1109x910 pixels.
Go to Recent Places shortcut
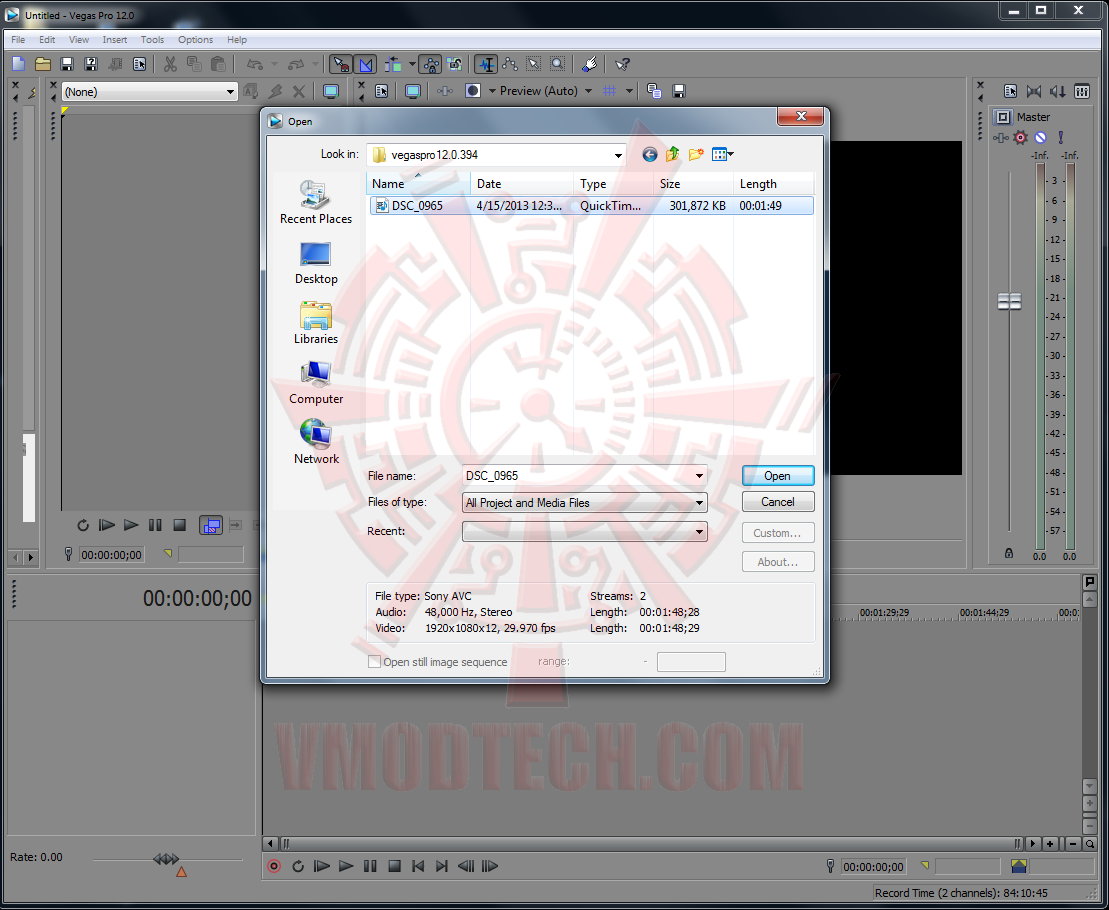tap(315, 203)
